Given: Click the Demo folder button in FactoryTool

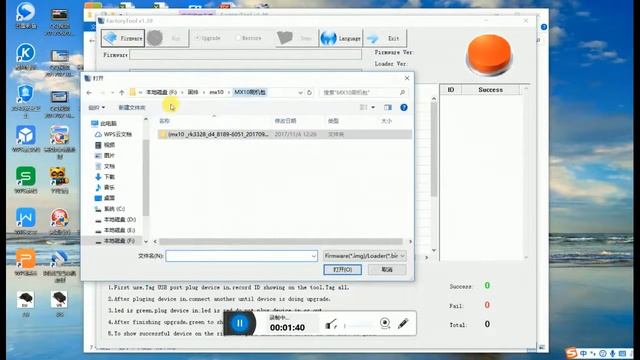Looking at the screenshot, I should tap(297, 38).
